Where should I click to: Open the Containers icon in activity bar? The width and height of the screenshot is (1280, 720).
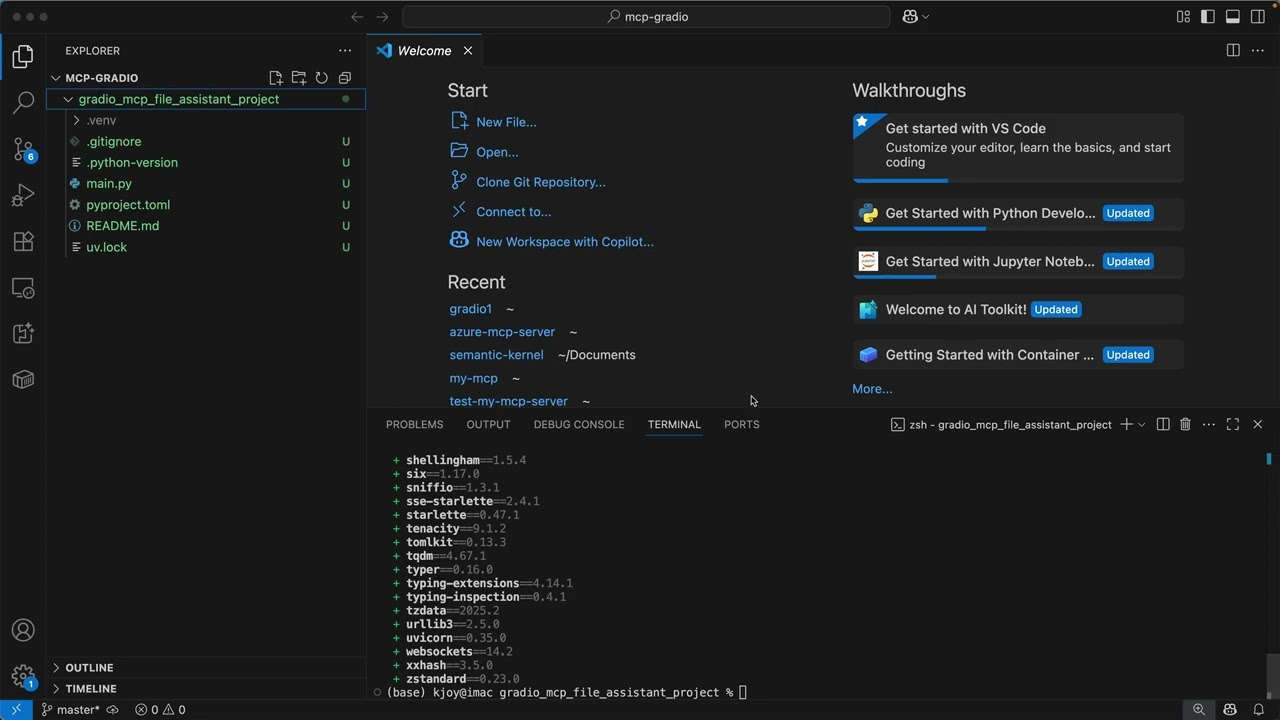[x=23, y=379]
